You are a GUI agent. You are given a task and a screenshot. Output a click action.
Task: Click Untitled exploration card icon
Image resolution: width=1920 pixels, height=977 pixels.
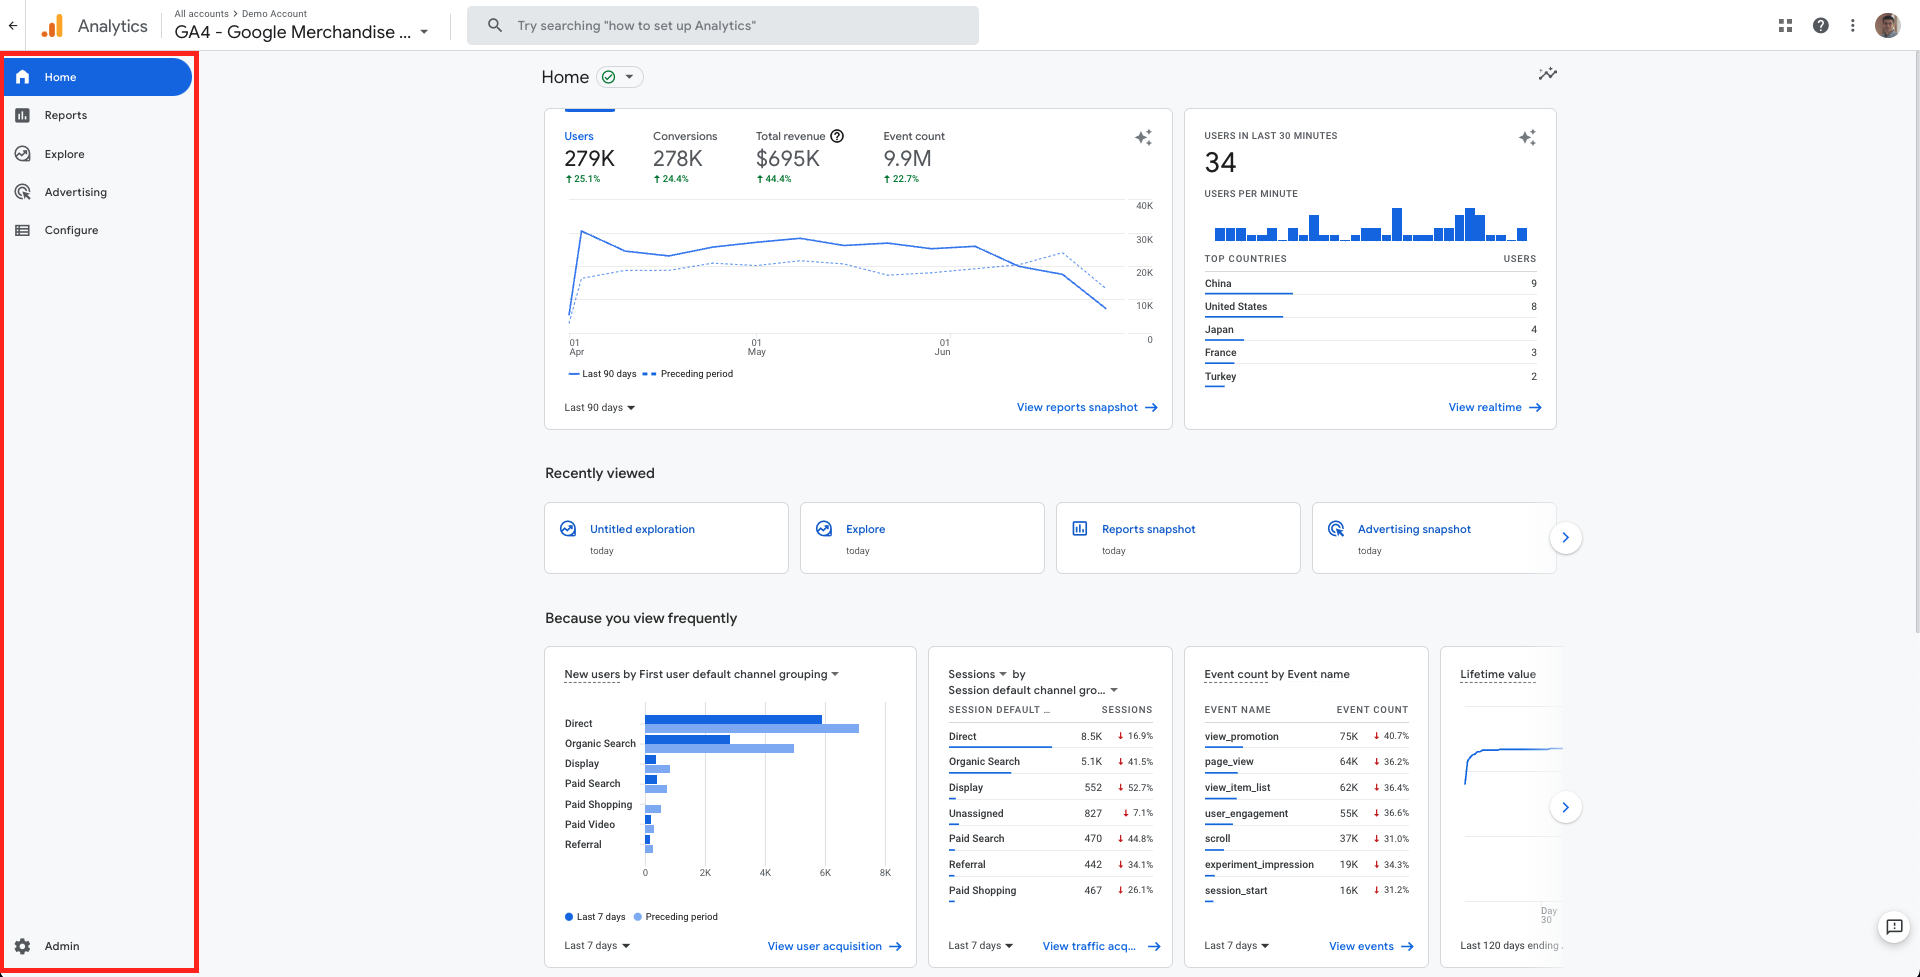pyautogui.click(x=568, y=529)
